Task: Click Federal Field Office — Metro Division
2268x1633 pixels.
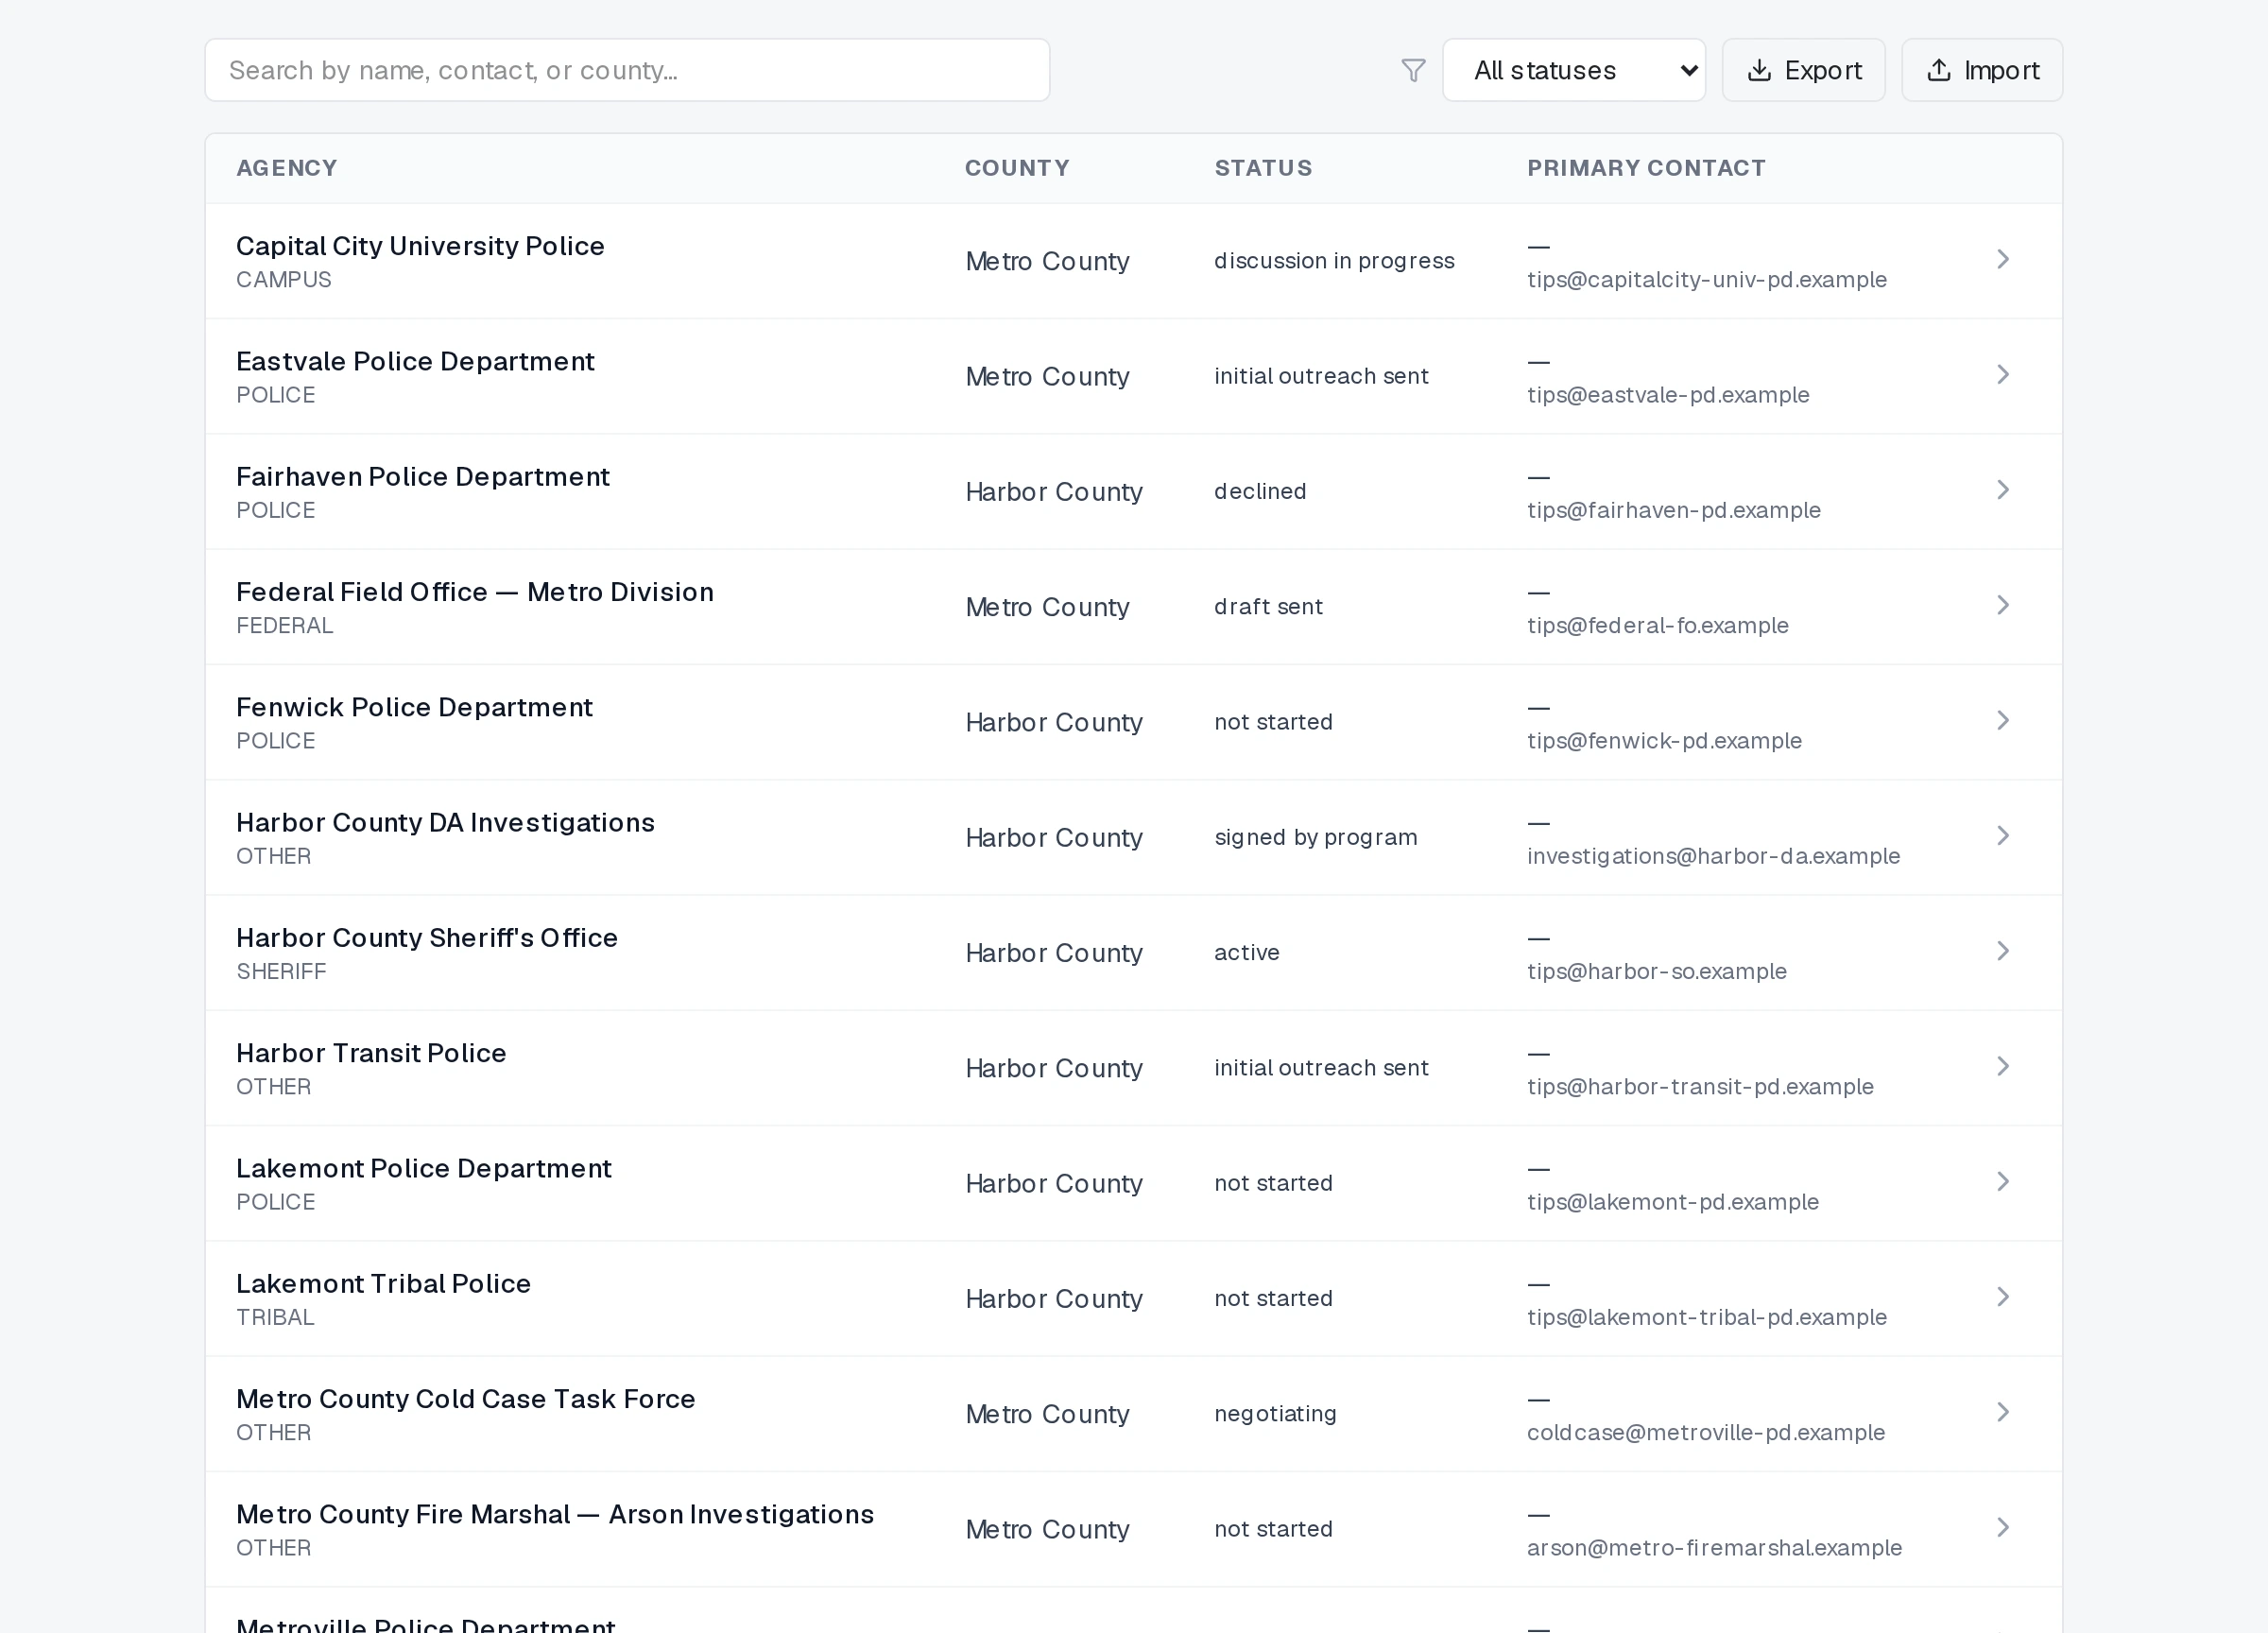Action: click(x=475, y=592)
